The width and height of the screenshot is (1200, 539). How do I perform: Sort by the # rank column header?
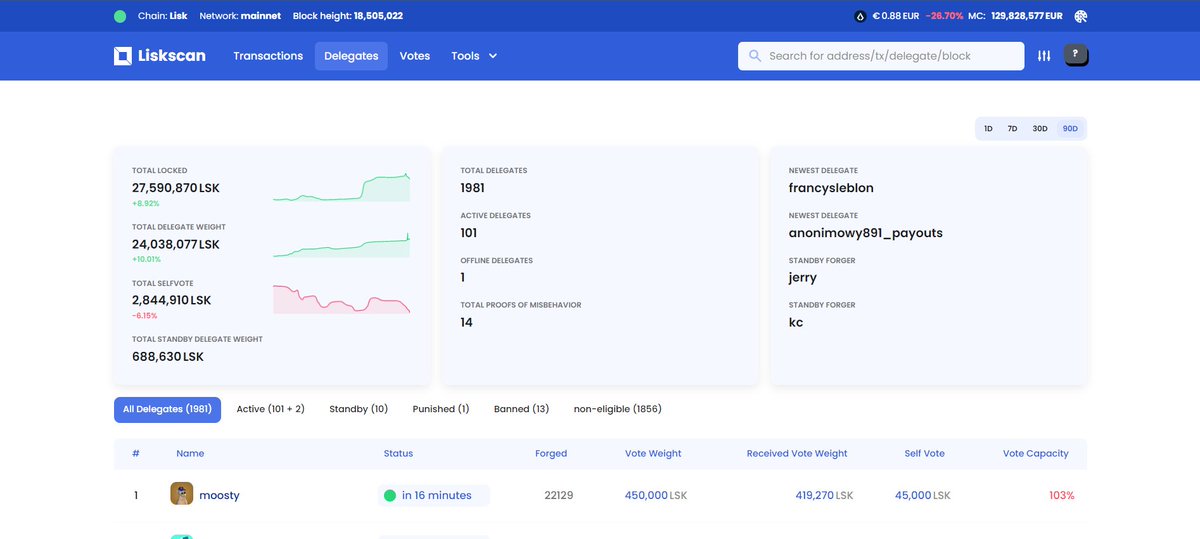click(x=136, y=453)
